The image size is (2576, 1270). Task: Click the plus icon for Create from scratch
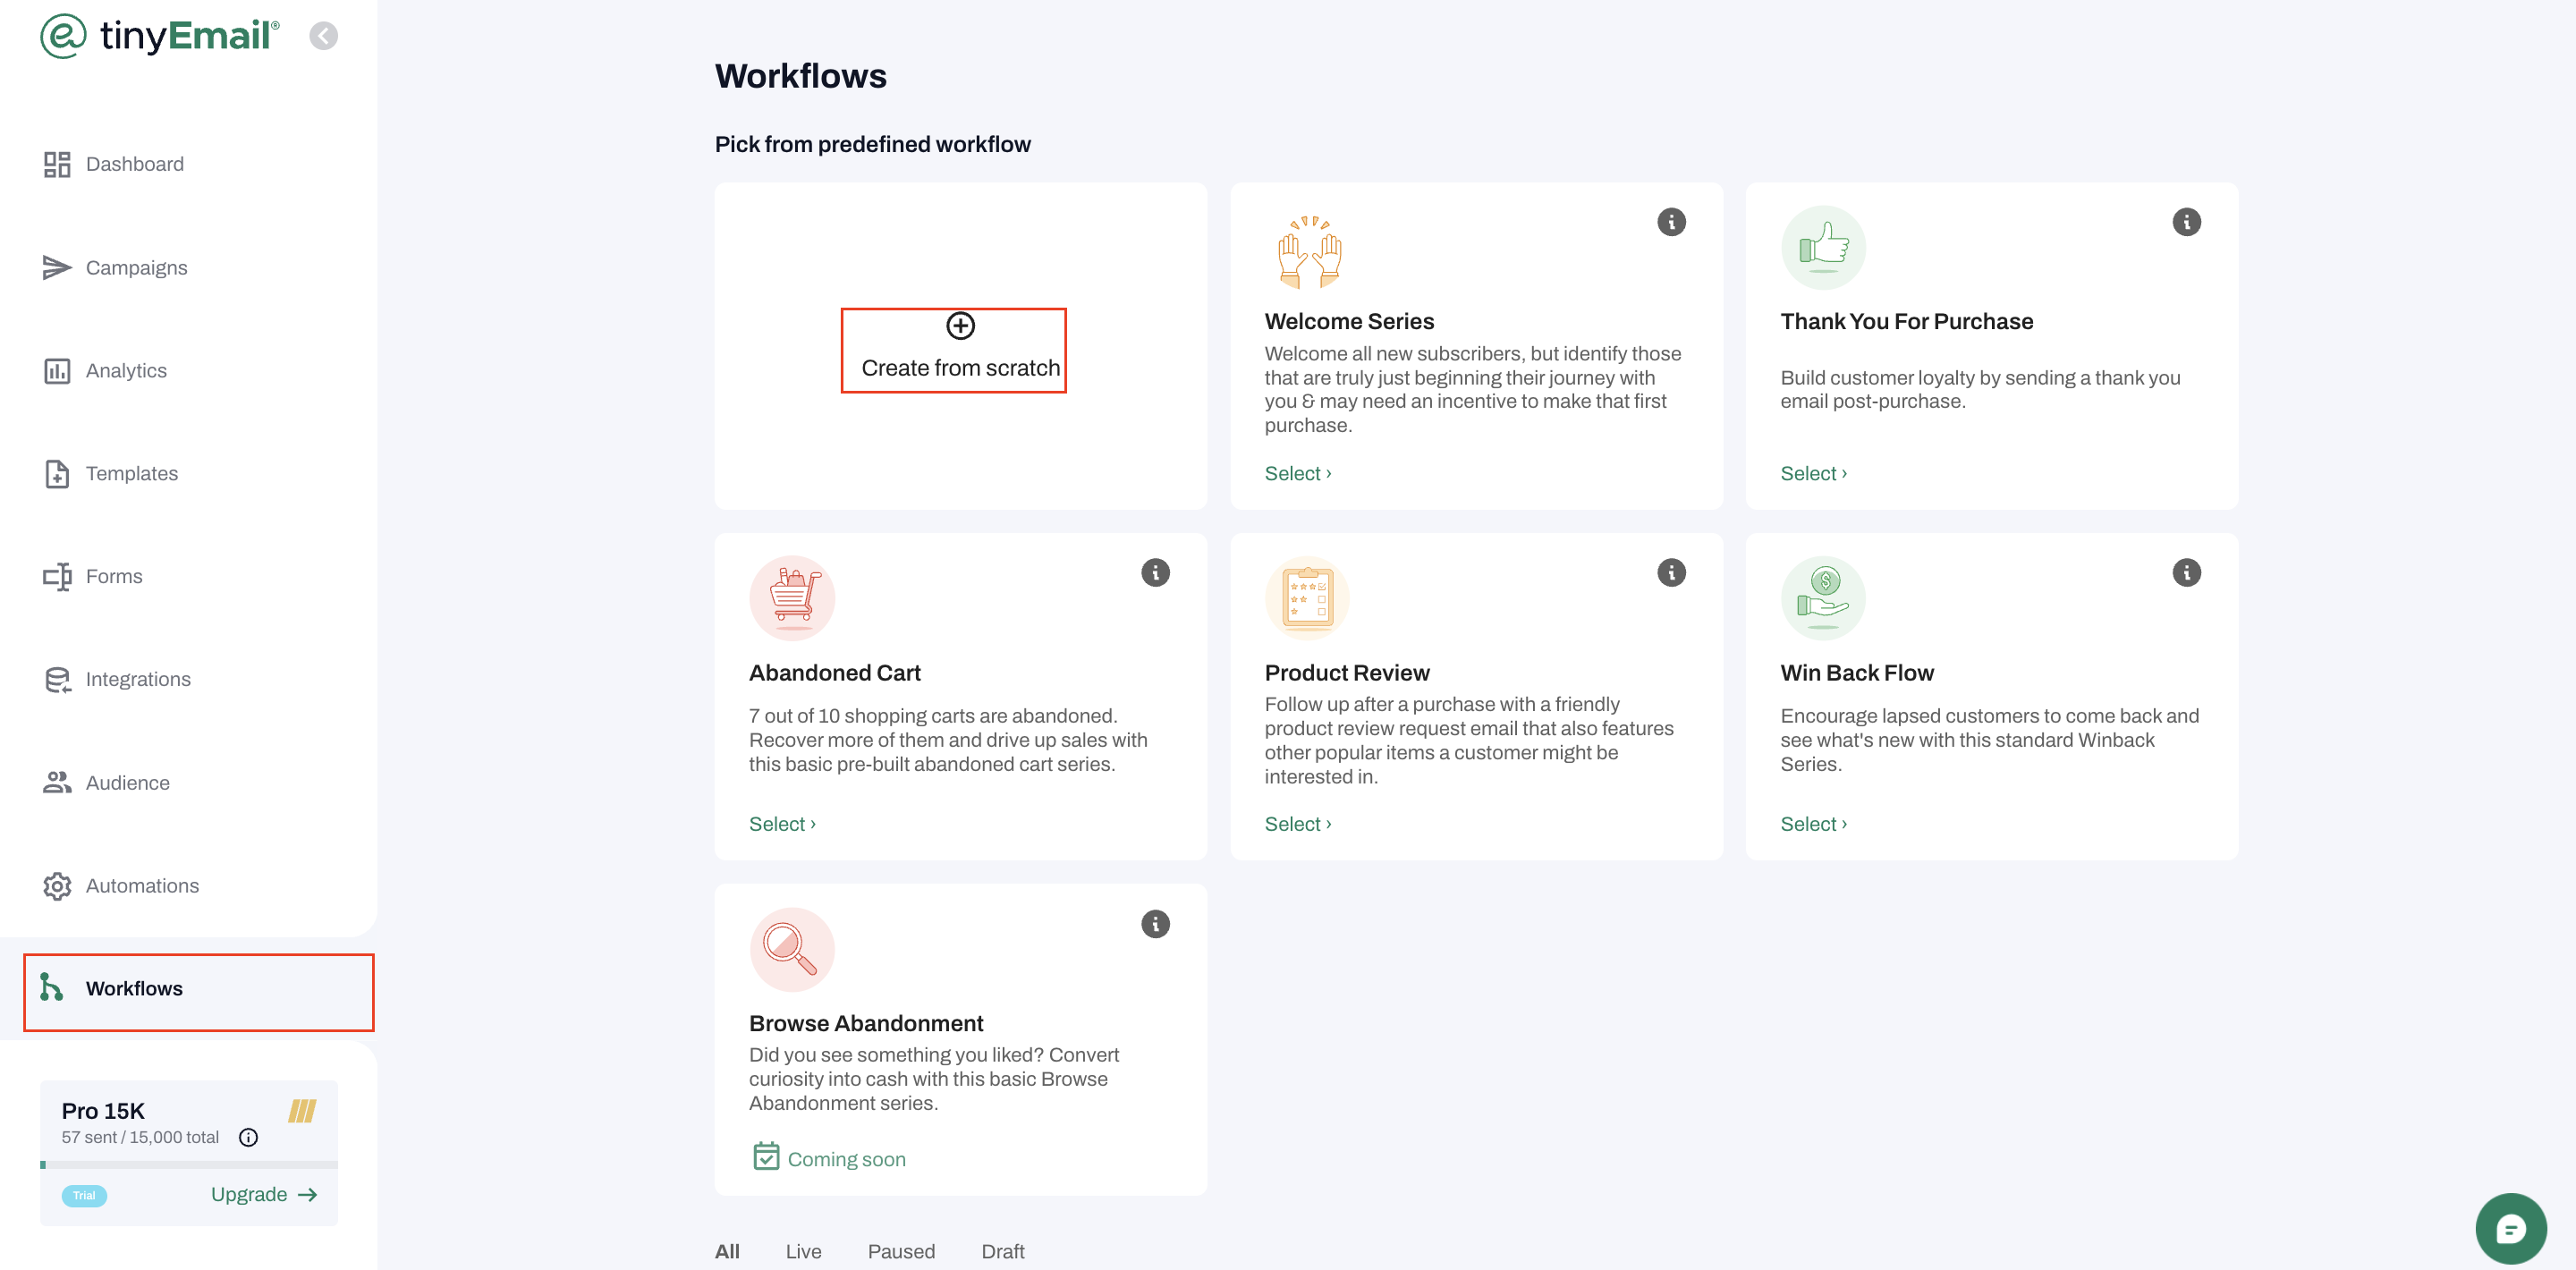(x=960, y=326)
